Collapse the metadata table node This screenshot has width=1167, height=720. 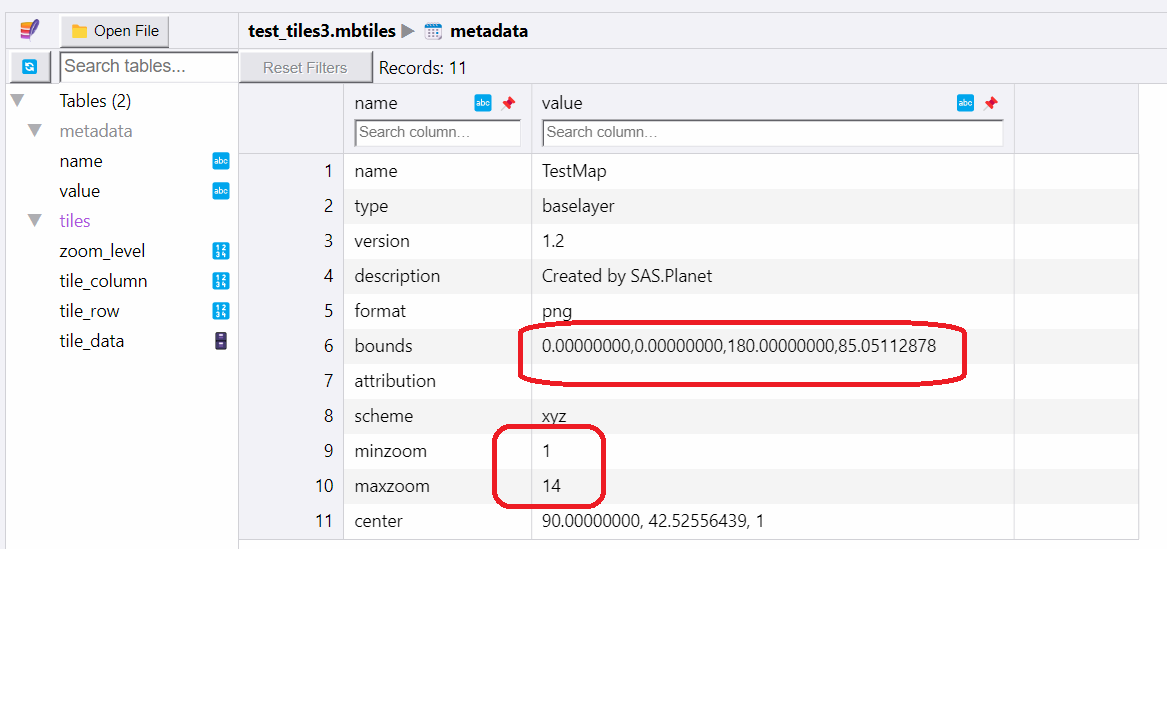tap(35, 131)
